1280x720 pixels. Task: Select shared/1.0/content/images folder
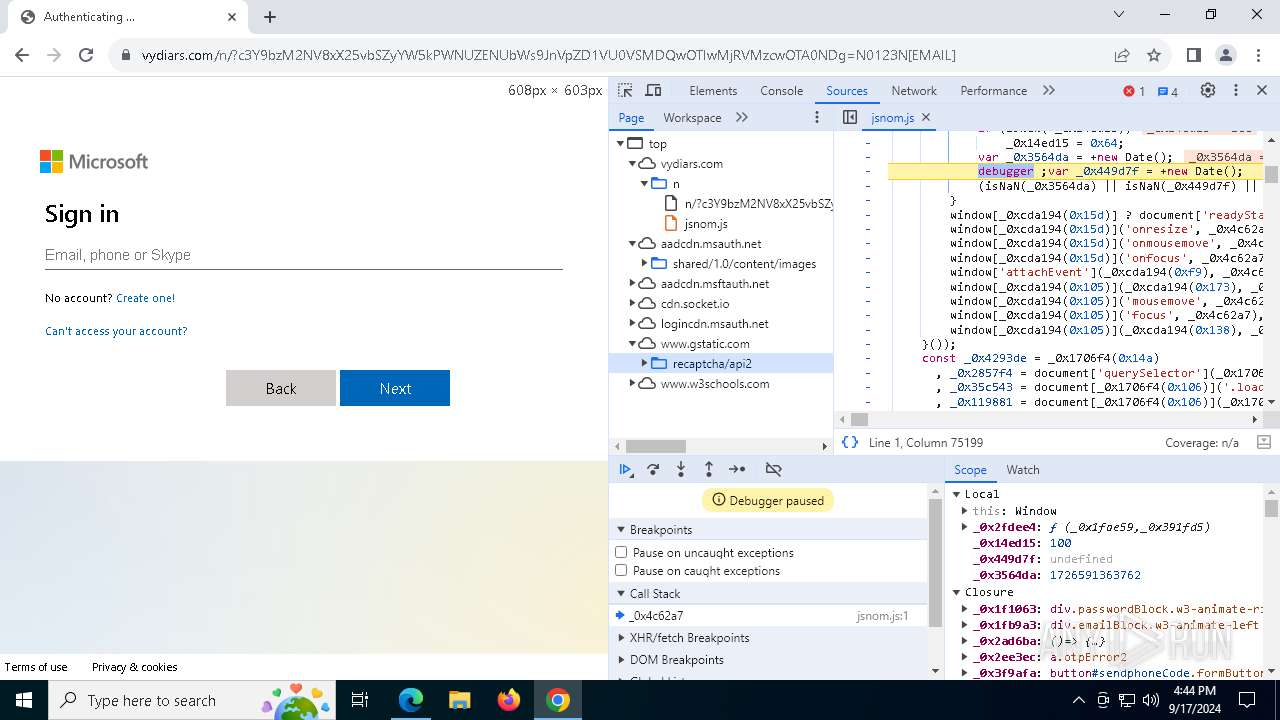point(744,263)
